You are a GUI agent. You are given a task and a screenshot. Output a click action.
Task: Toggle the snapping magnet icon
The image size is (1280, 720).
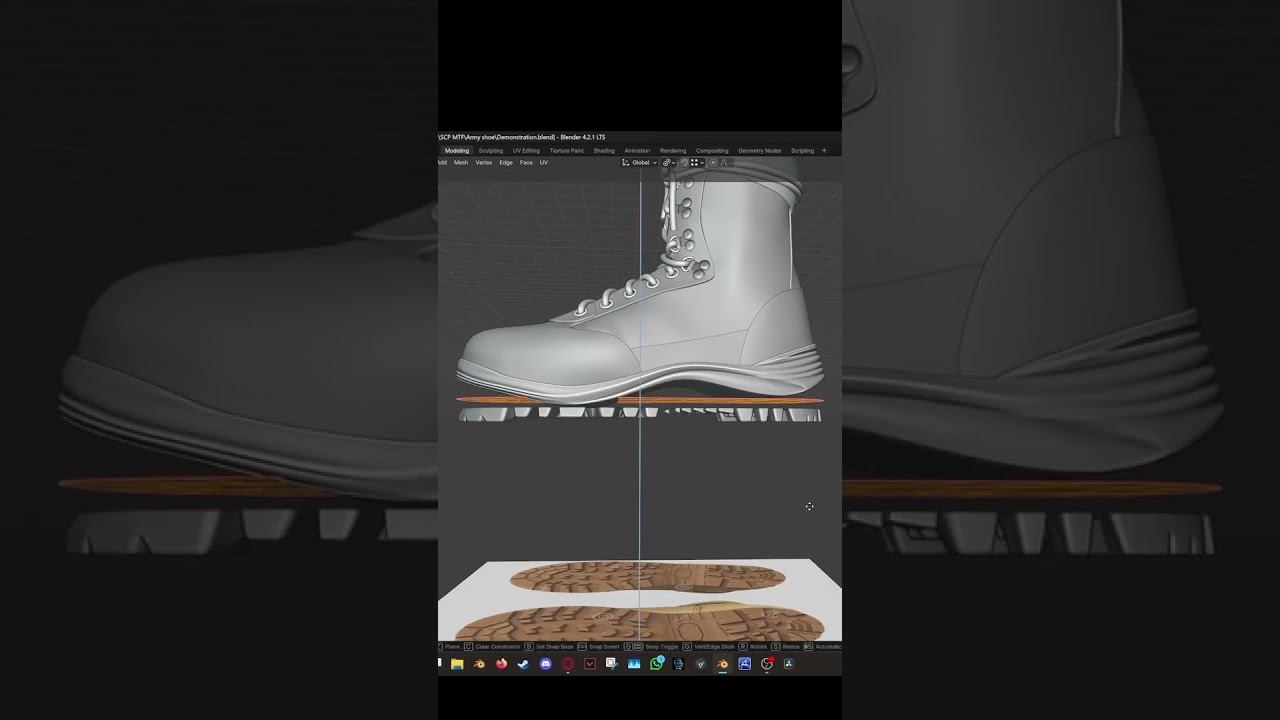pos(684,162)
